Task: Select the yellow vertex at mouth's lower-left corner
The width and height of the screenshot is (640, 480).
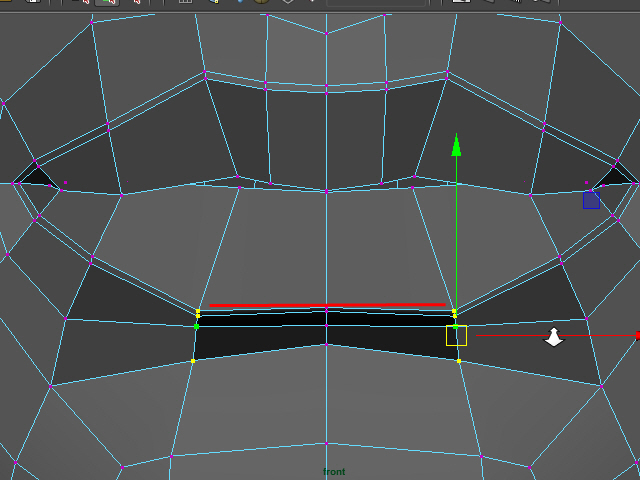Action: click(193, 361)
